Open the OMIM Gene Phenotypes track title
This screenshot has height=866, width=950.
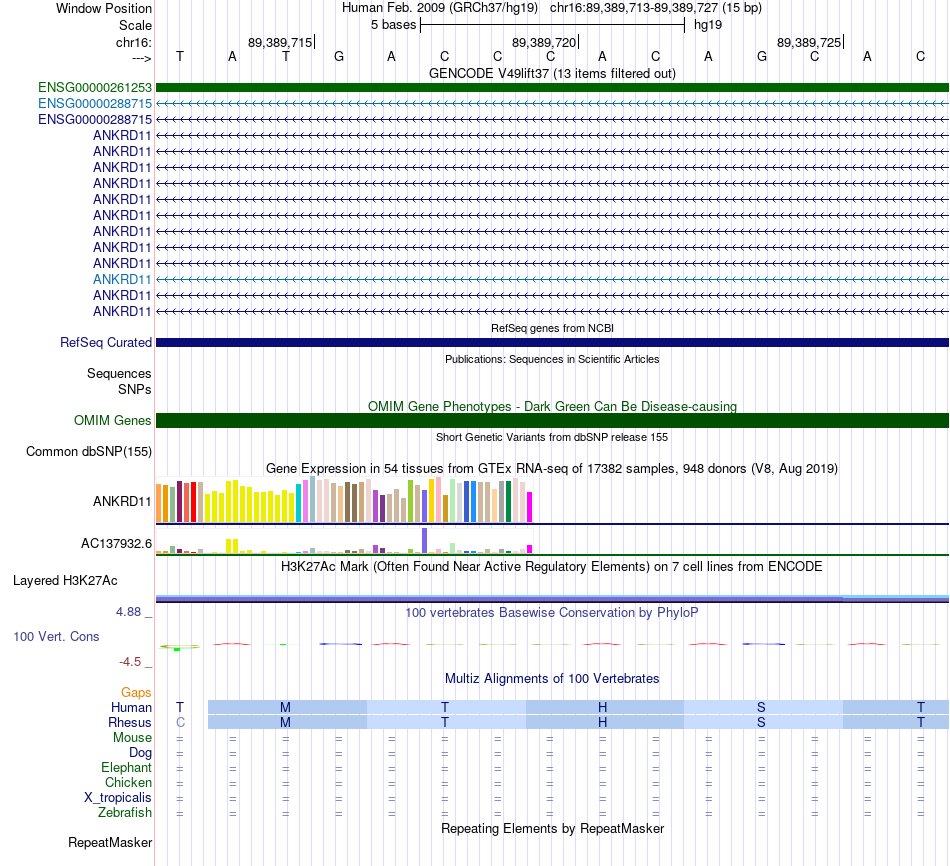552,407
